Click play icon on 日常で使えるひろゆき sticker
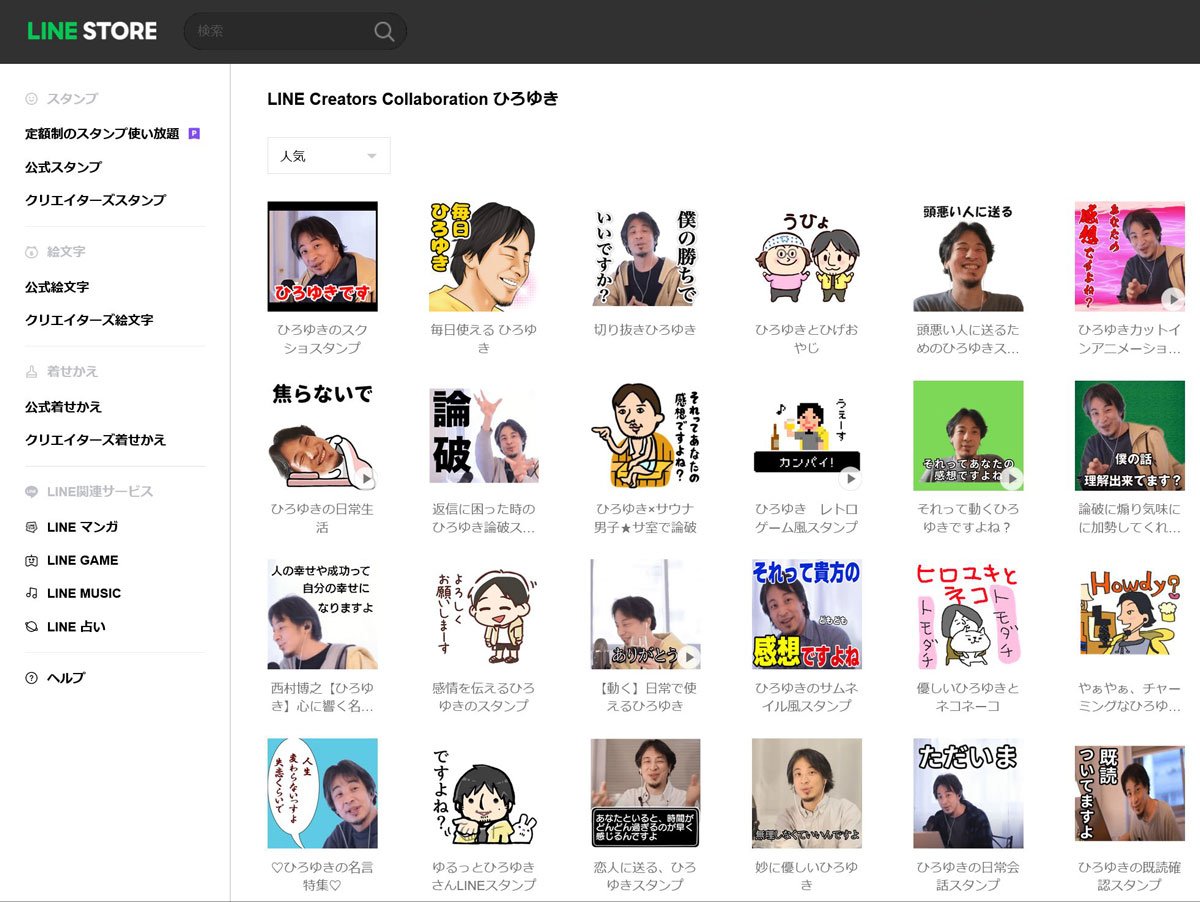Viewport: 1200px width, 902px height. 687,656
